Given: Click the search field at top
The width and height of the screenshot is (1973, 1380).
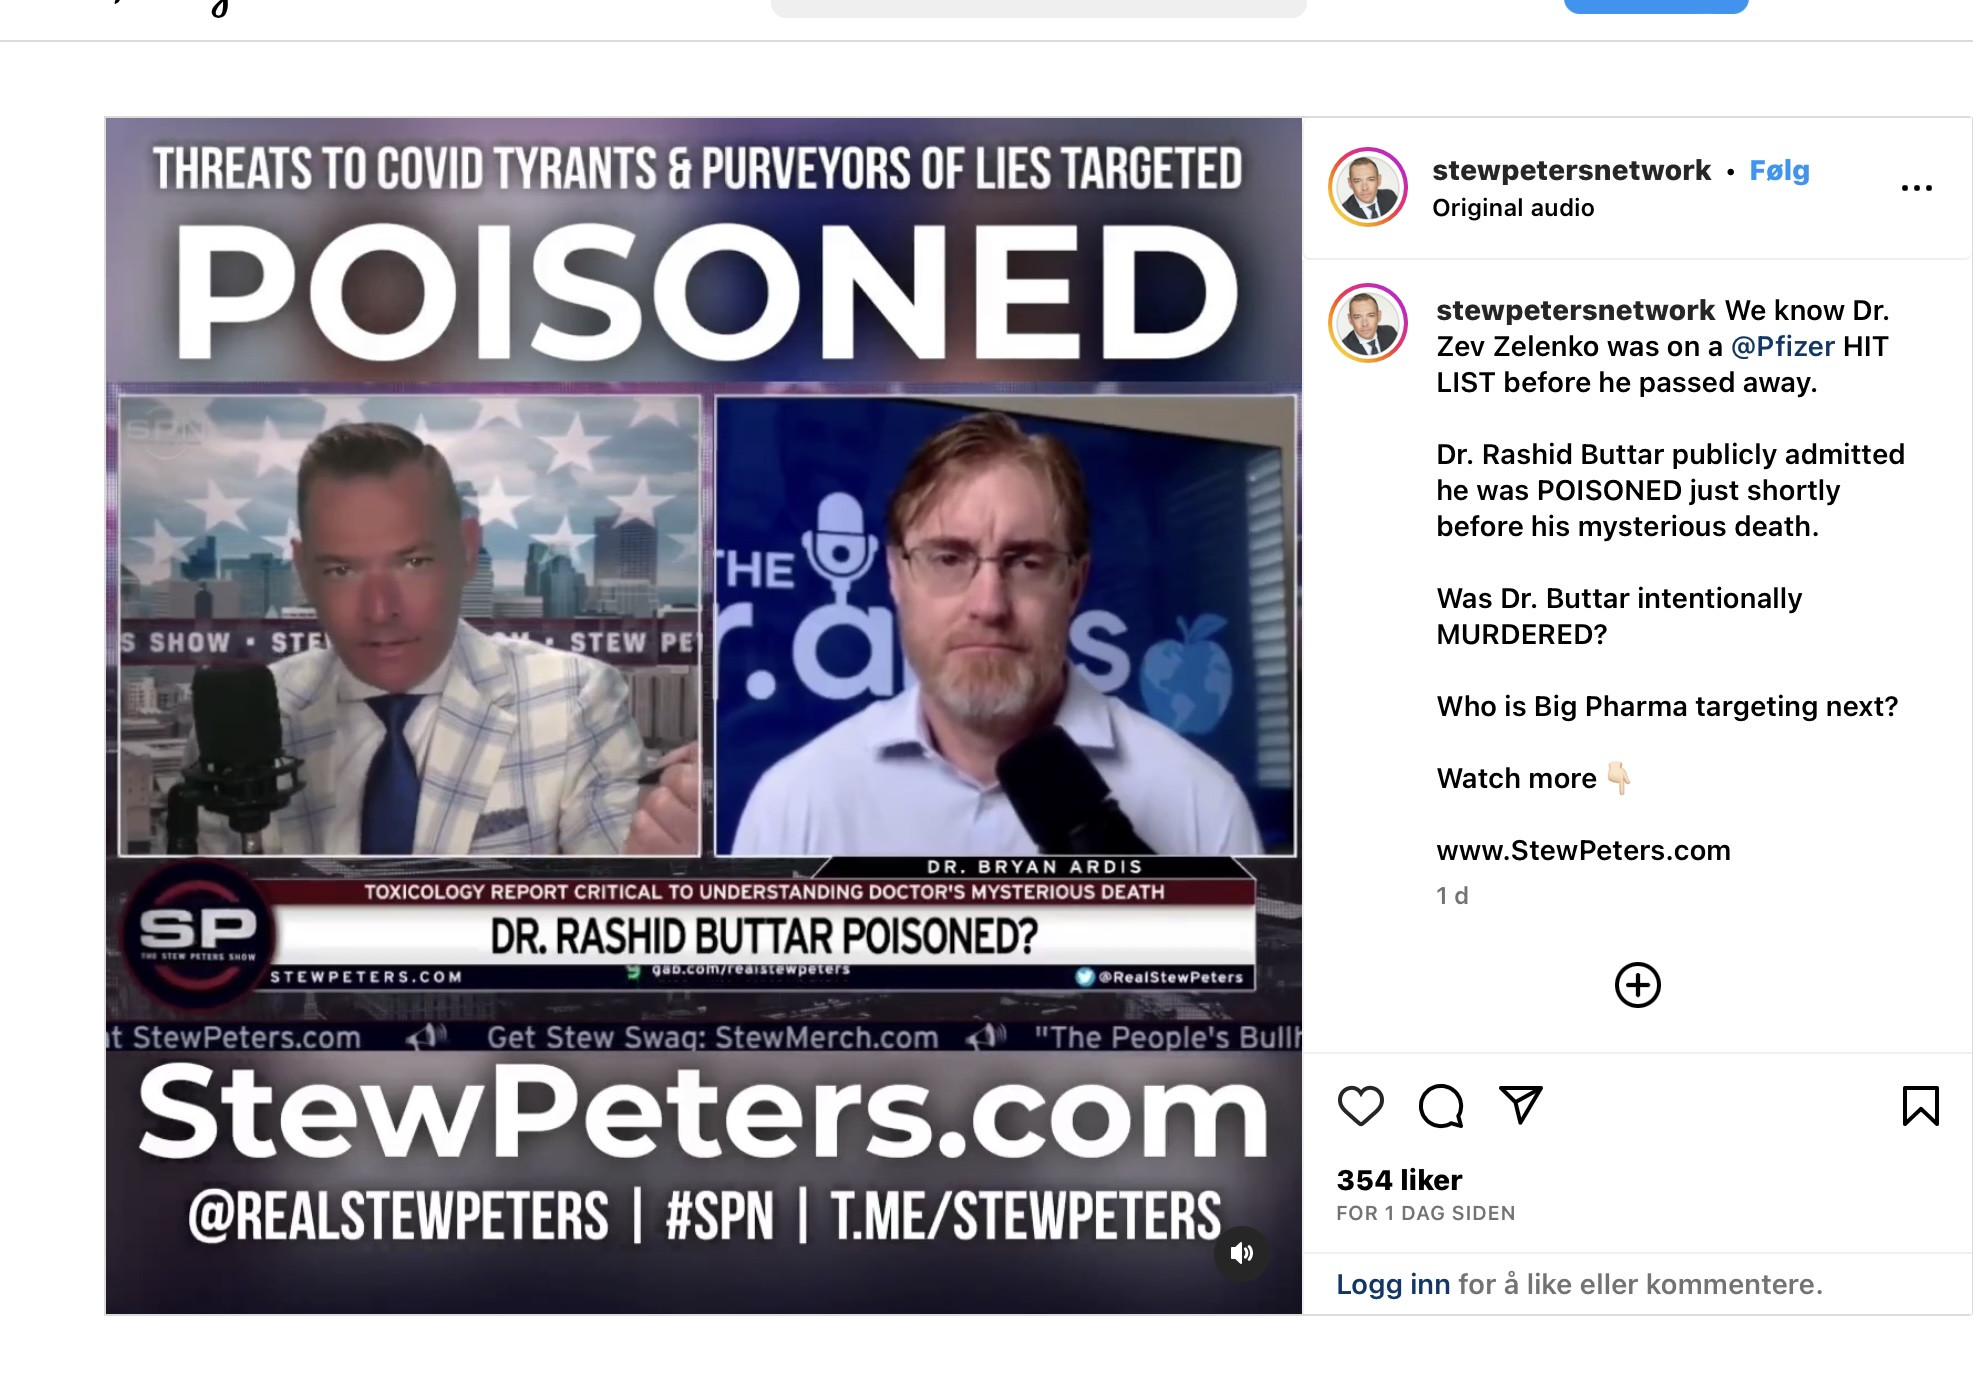Looking at the screenshot, I should (1038, 6).
